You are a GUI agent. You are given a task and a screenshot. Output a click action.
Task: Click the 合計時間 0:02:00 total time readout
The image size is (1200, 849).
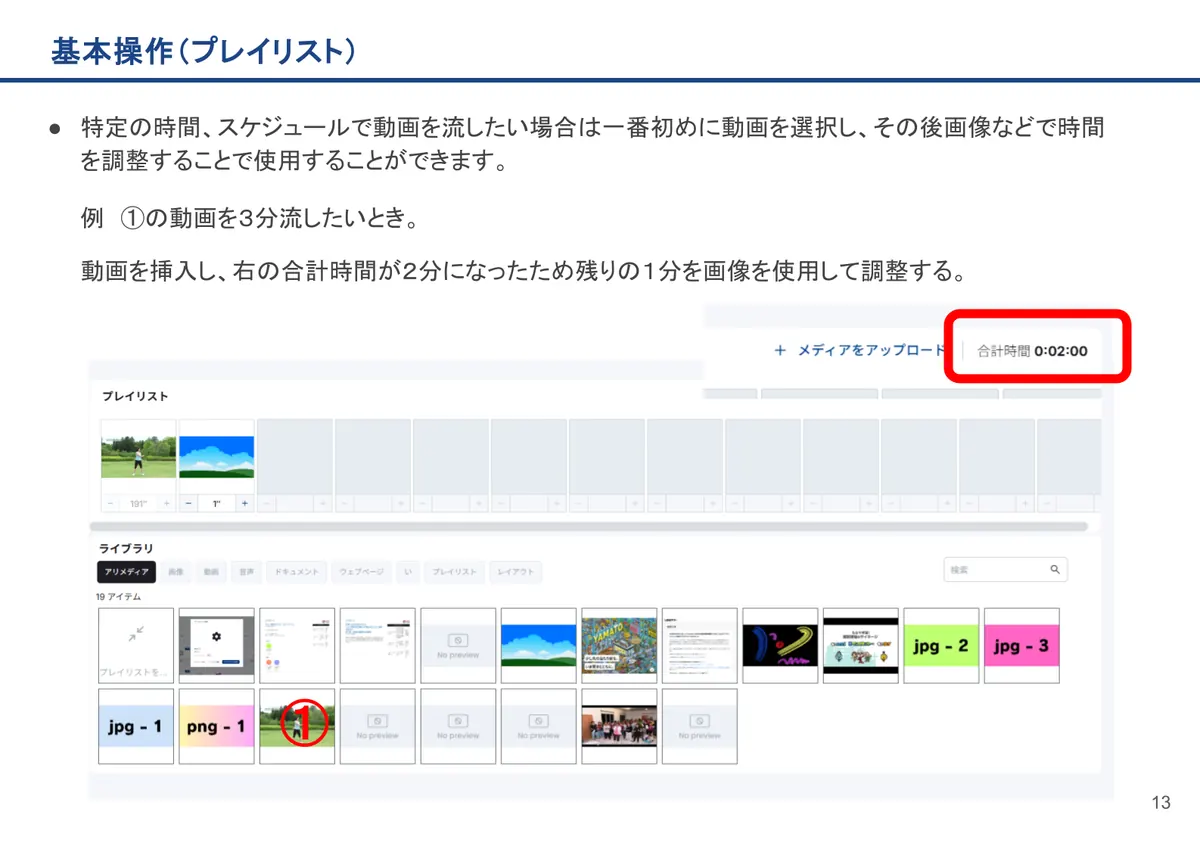[x=1032, y=351]
